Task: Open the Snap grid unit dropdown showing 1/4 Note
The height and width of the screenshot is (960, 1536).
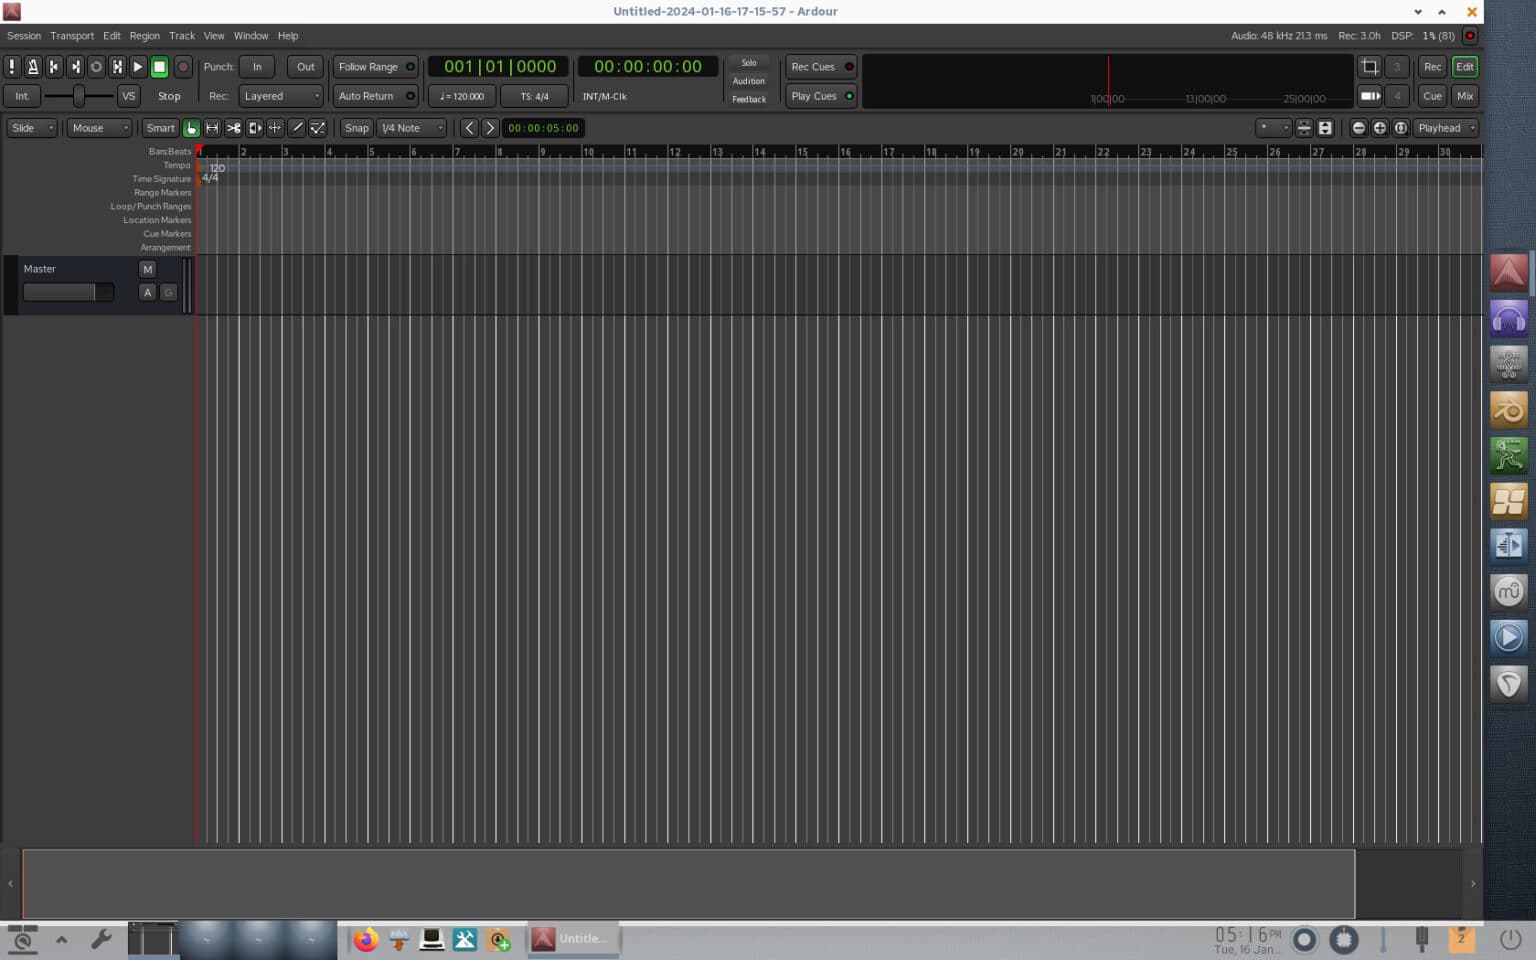Action: click(410, 128)
